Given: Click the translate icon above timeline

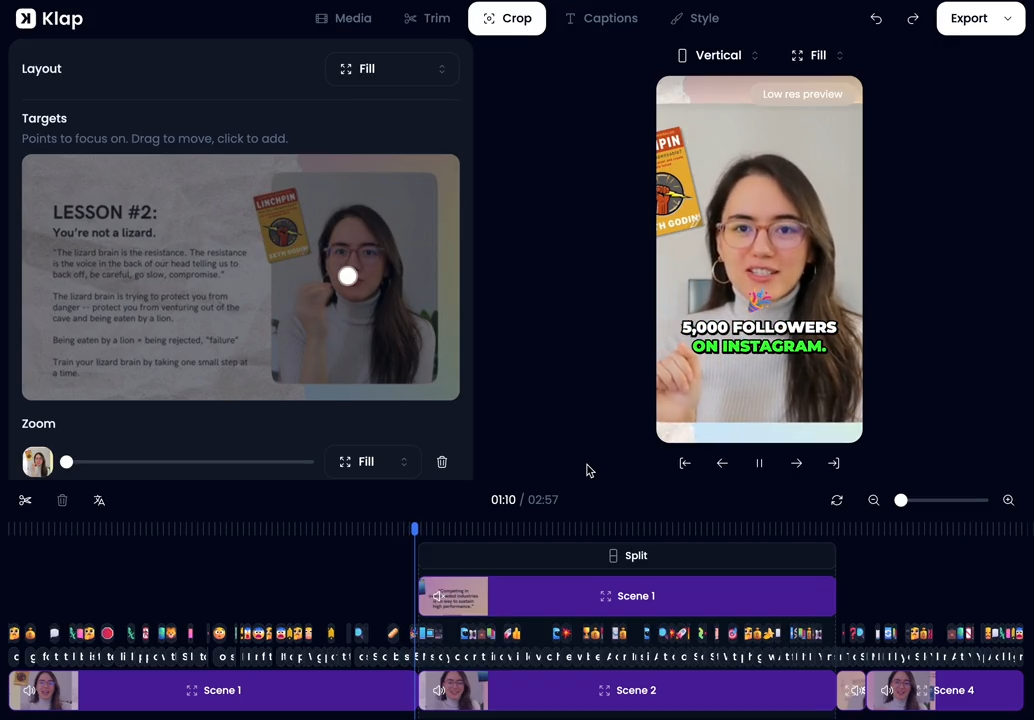Looking at the screenshot, I should [x=99, y=500].
